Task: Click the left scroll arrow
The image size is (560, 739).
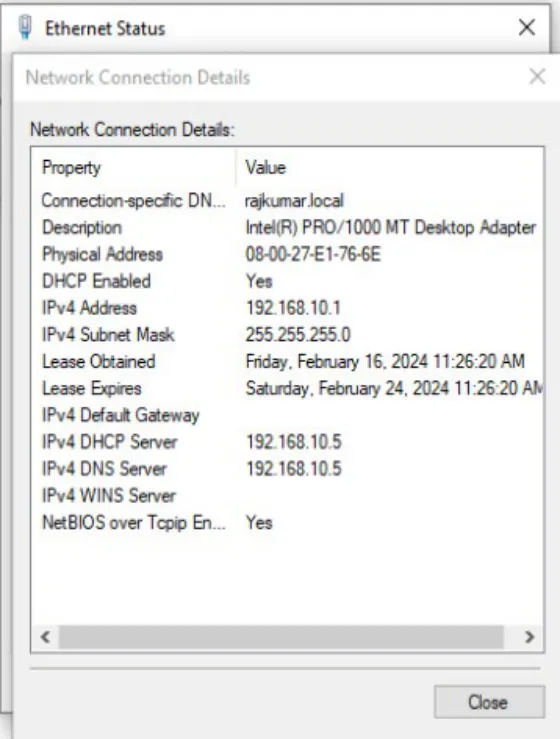Action: 45,637
